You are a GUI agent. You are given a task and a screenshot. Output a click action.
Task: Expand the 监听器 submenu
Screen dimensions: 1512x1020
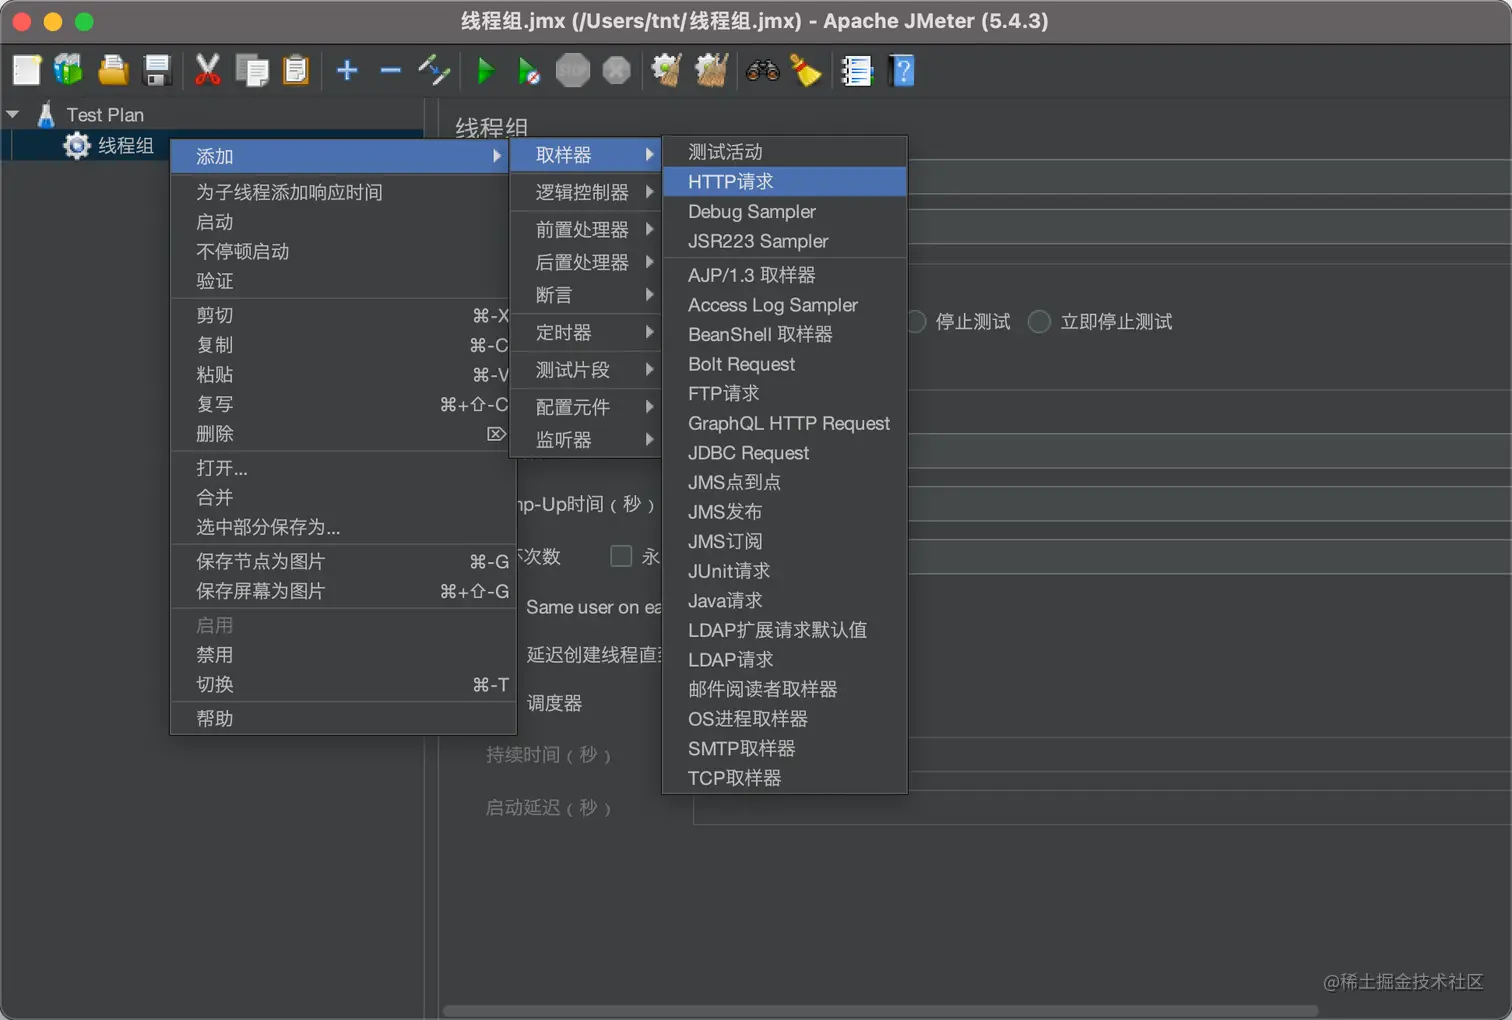586,440
